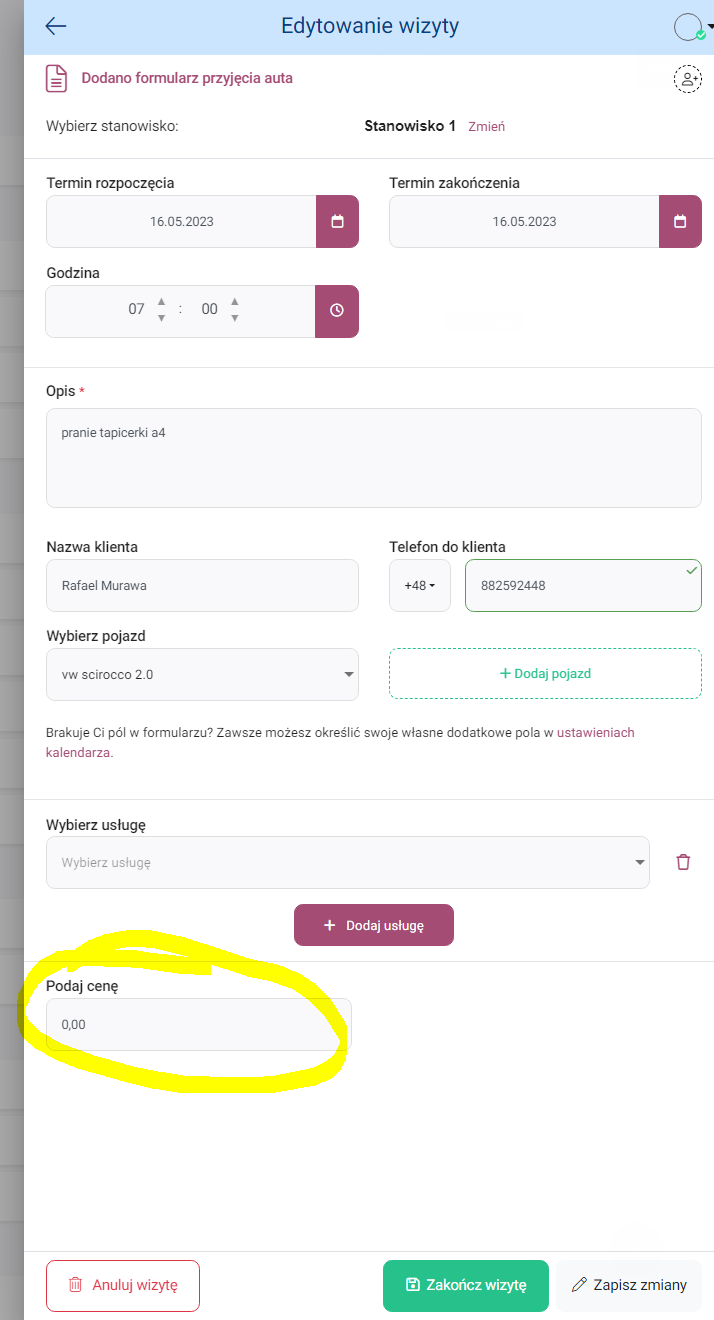
Task: Open the clock time picker
Action: [x=337, y=311]
